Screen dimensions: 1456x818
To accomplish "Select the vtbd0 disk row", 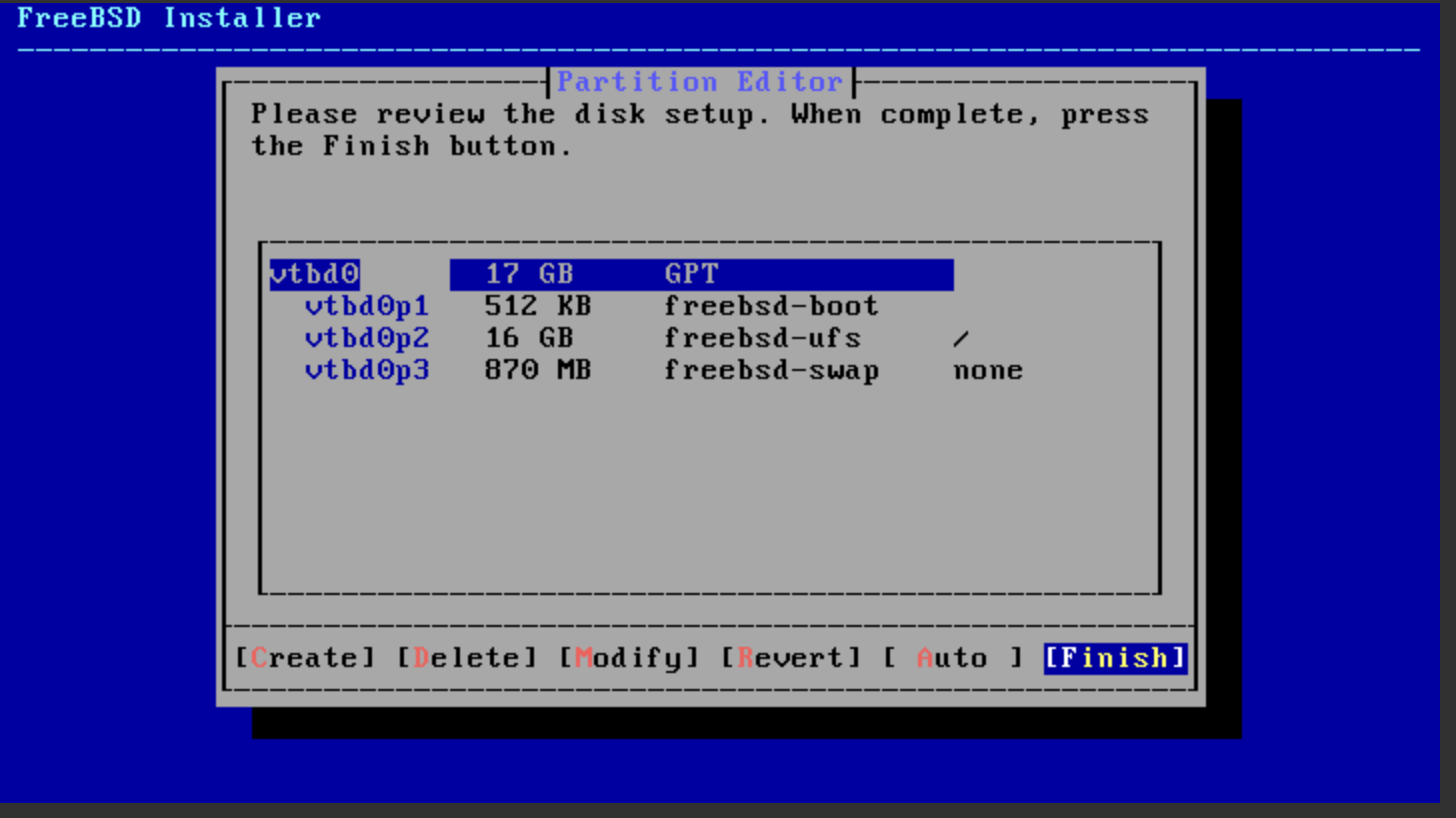I will [x=611, y=274].
